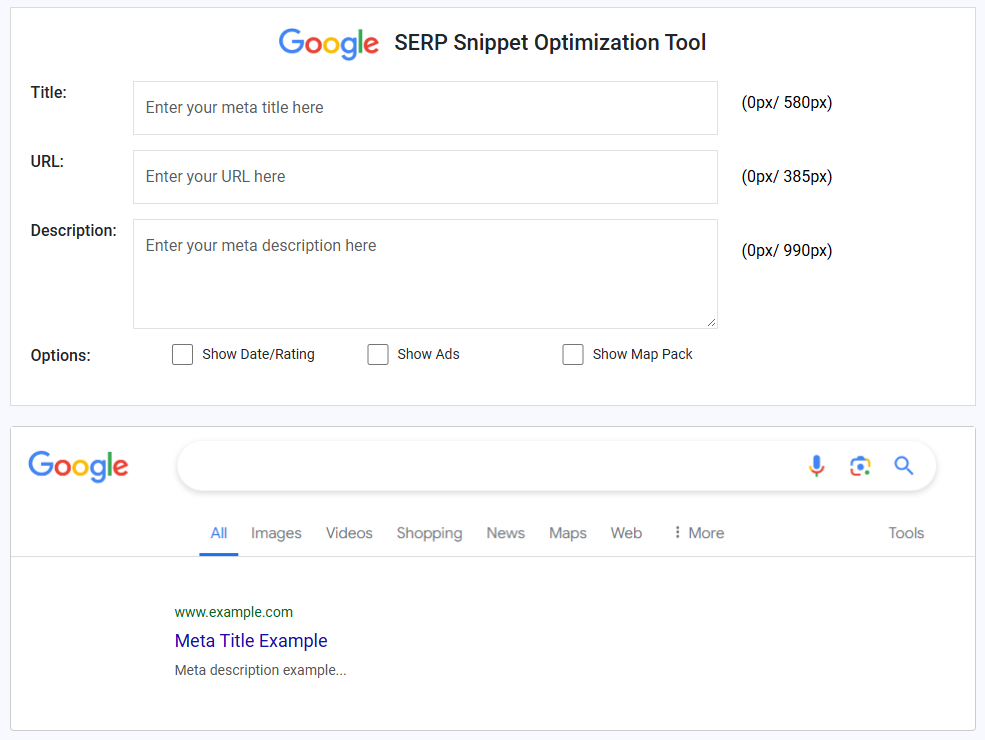985x740 pixels.
Task: Click the Description: field label
Action: coord(73,231)
